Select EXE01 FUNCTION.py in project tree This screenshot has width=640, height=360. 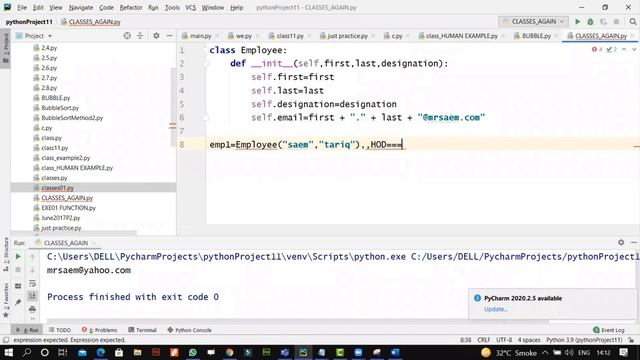(68, 208)
